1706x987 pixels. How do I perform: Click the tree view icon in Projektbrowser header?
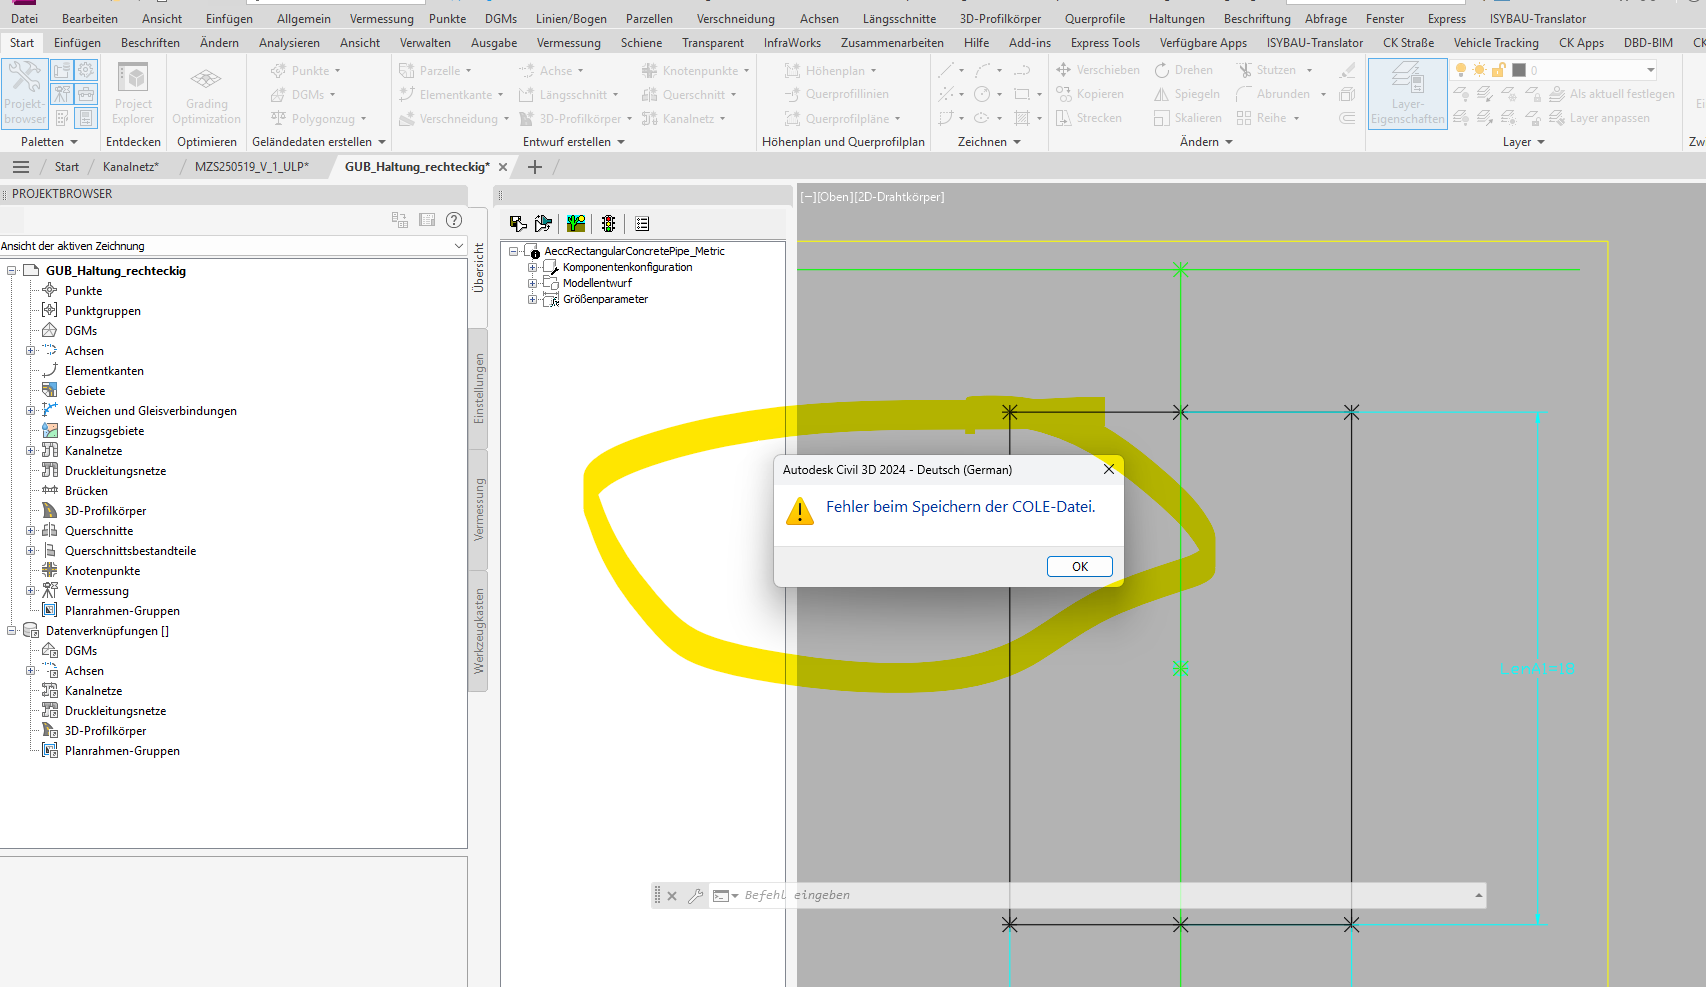pyautogui.click(x=400, y=220)
